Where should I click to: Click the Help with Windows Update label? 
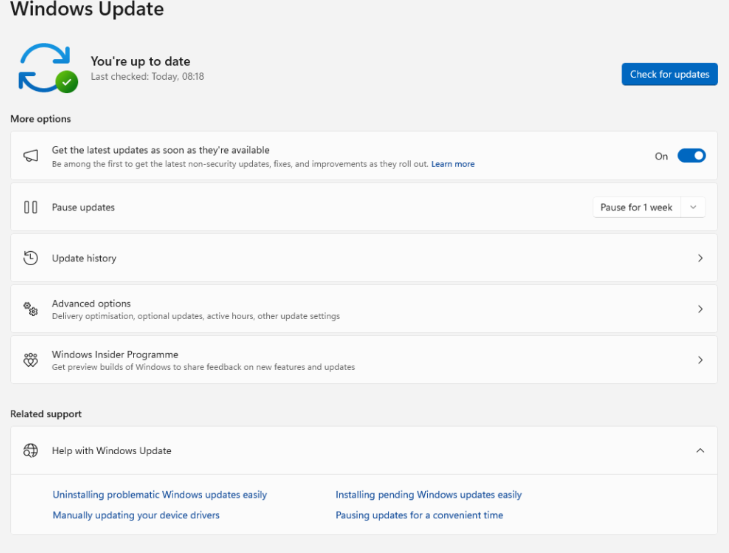click(112, 451)
